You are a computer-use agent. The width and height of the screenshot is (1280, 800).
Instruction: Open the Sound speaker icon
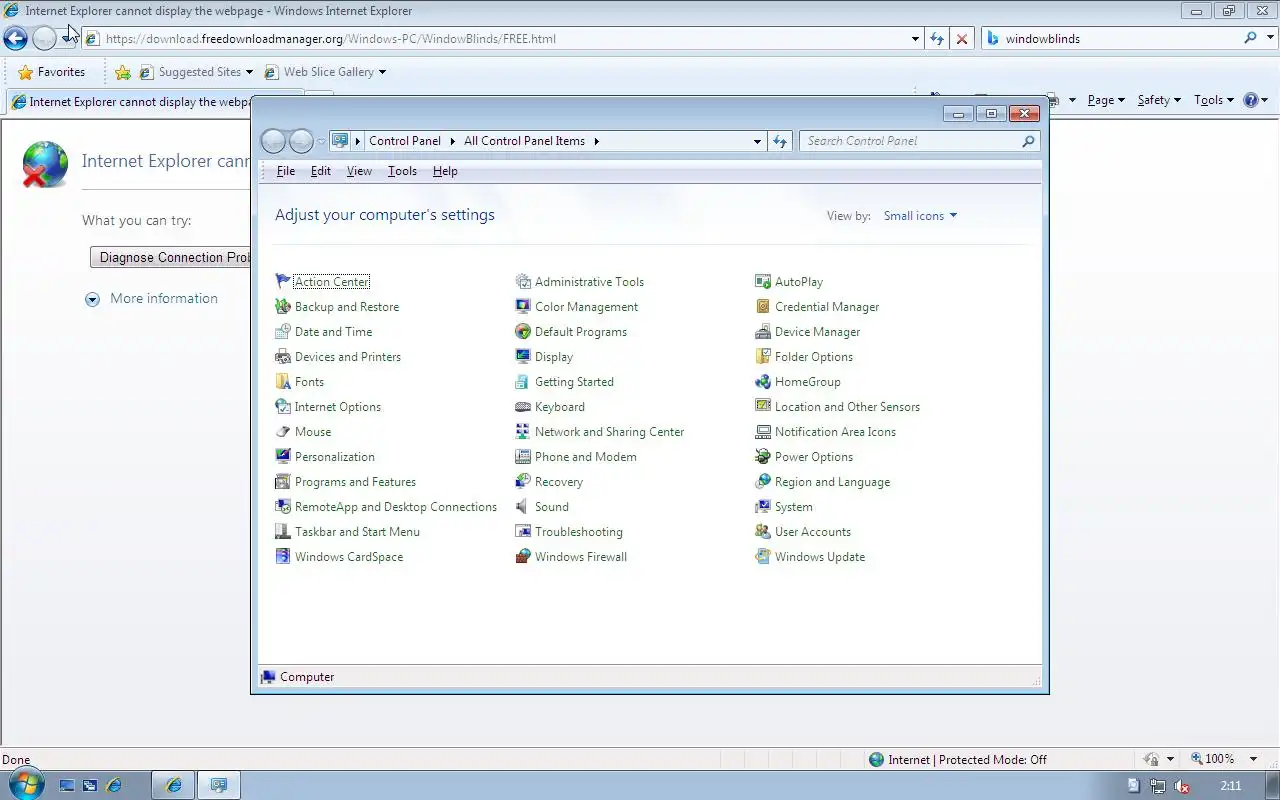(x=523, y=507)
